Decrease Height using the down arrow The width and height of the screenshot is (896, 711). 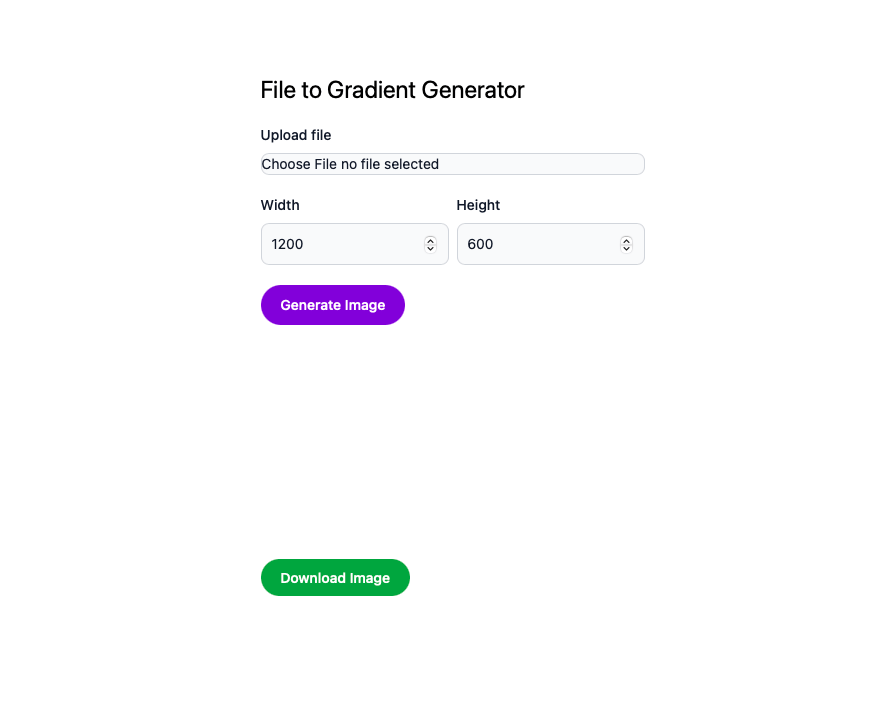[x=626, y=248]
